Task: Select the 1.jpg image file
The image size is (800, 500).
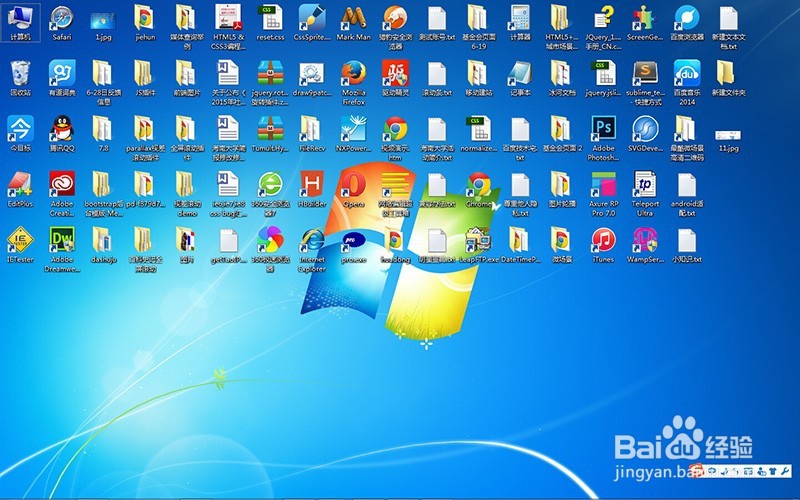Action: point(103,23)
